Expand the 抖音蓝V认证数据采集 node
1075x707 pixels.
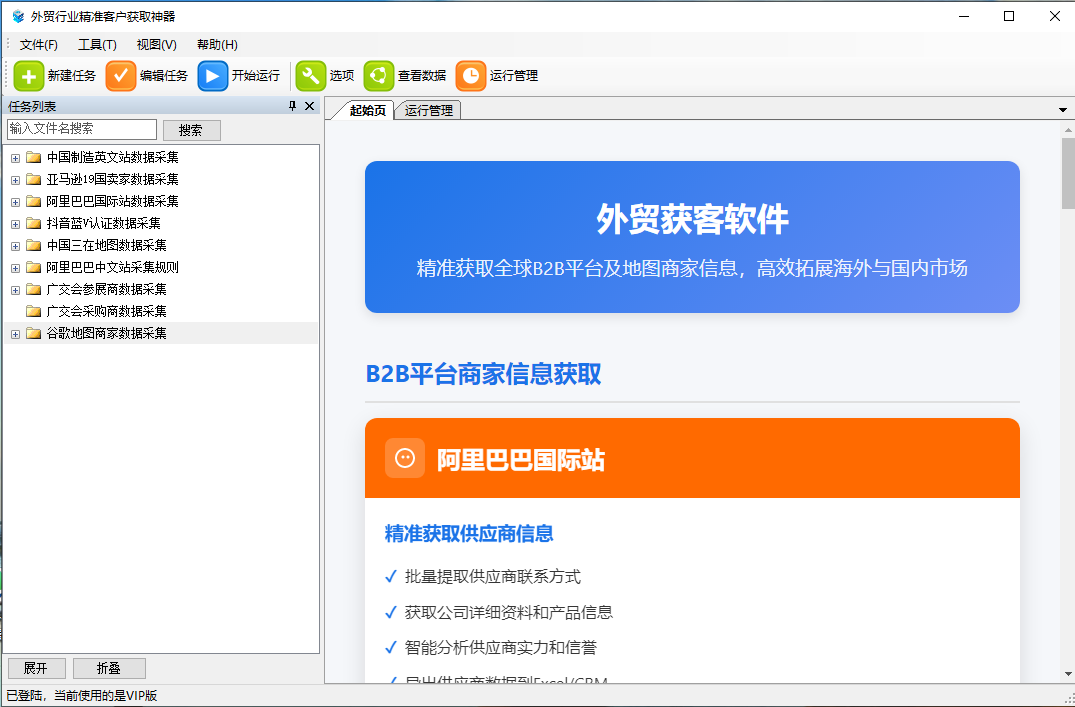tap(14, 222)
